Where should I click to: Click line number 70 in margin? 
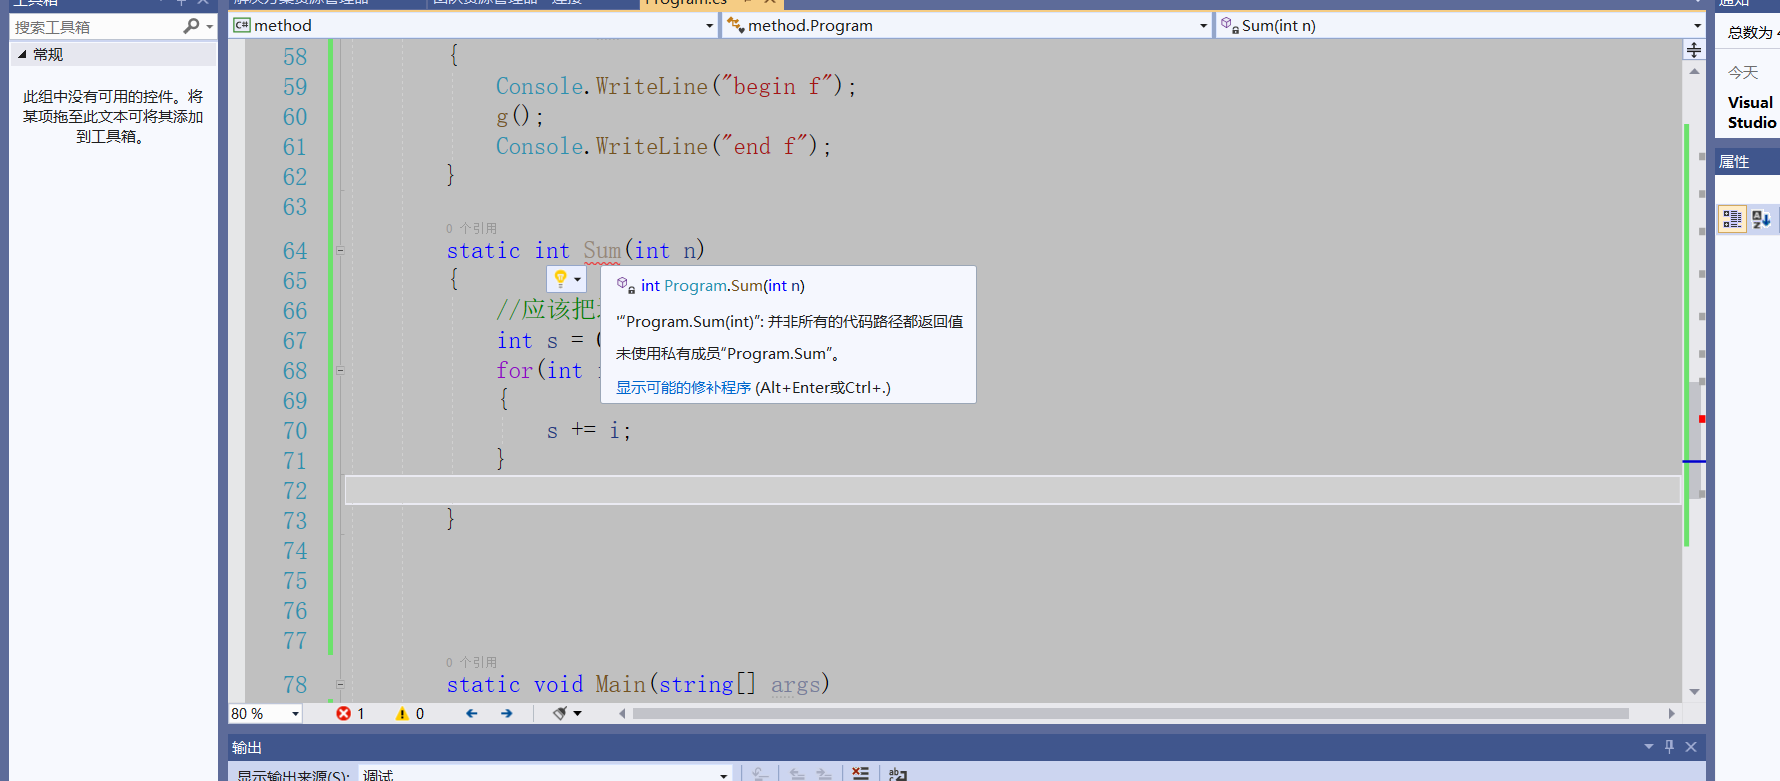295,431
